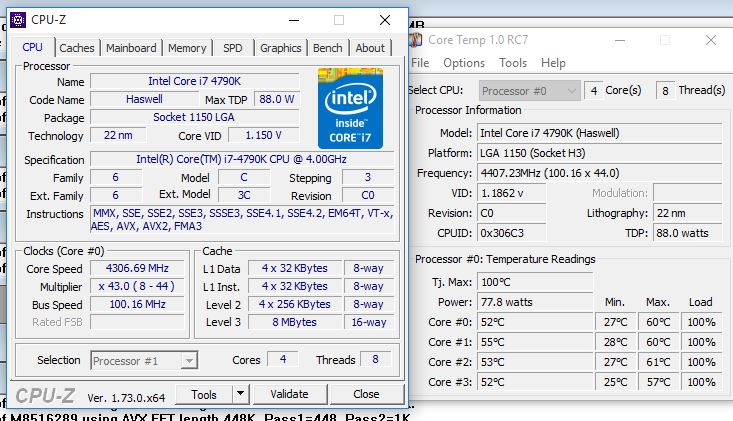The image size is (733, 421).
Task: Click the Core Temp threads count field 8
Action: coord(665,91)
